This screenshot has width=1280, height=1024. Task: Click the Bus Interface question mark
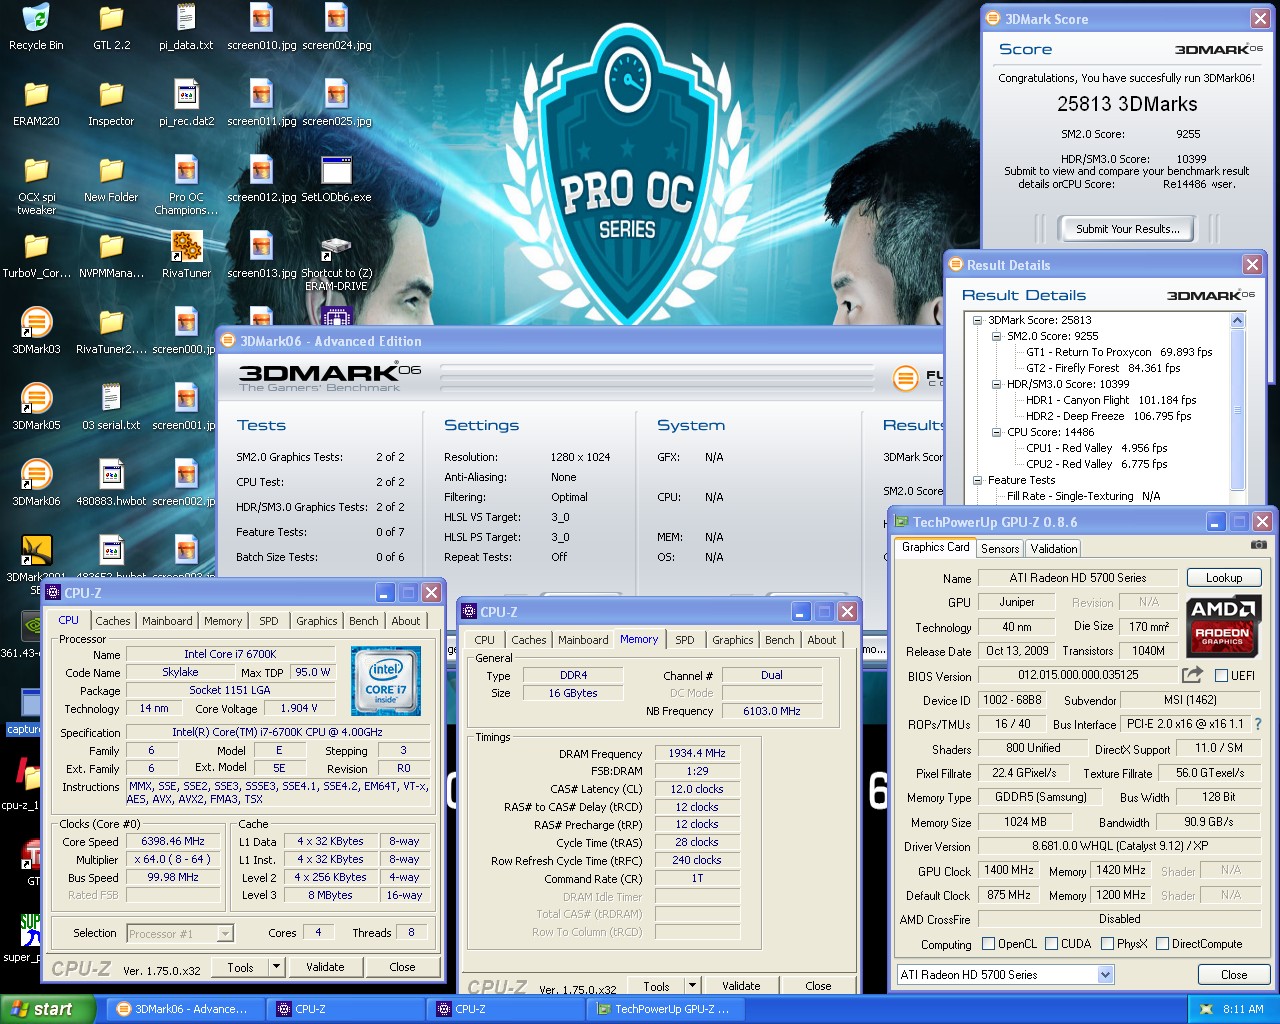pyautogui.click(x=1257, y=724)
